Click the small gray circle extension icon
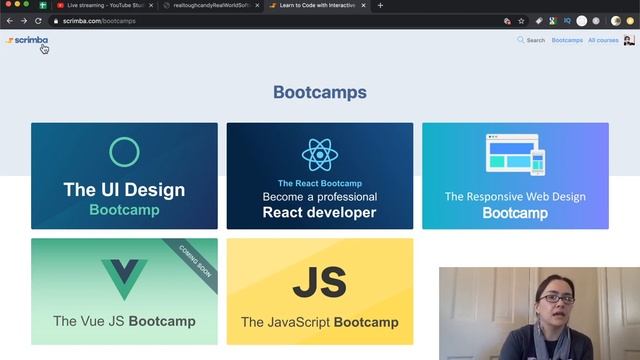Screen dimensions: 640x360 tap(596, 21)
